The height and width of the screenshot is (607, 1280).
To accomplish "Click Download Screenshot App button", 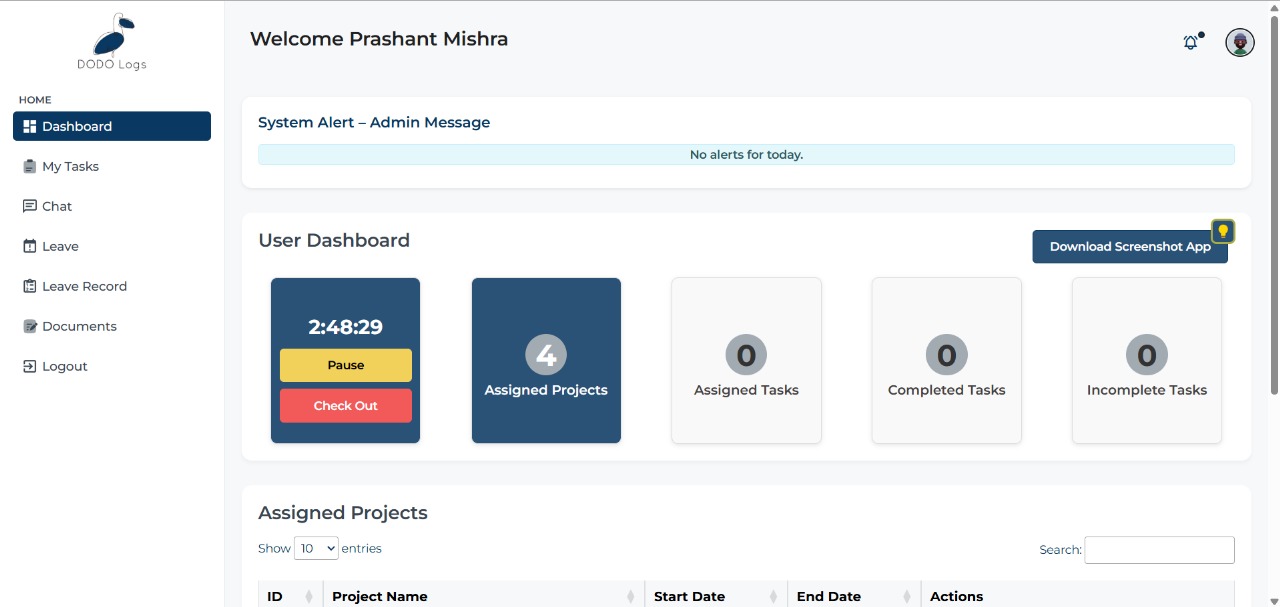I will (1129, 247).
